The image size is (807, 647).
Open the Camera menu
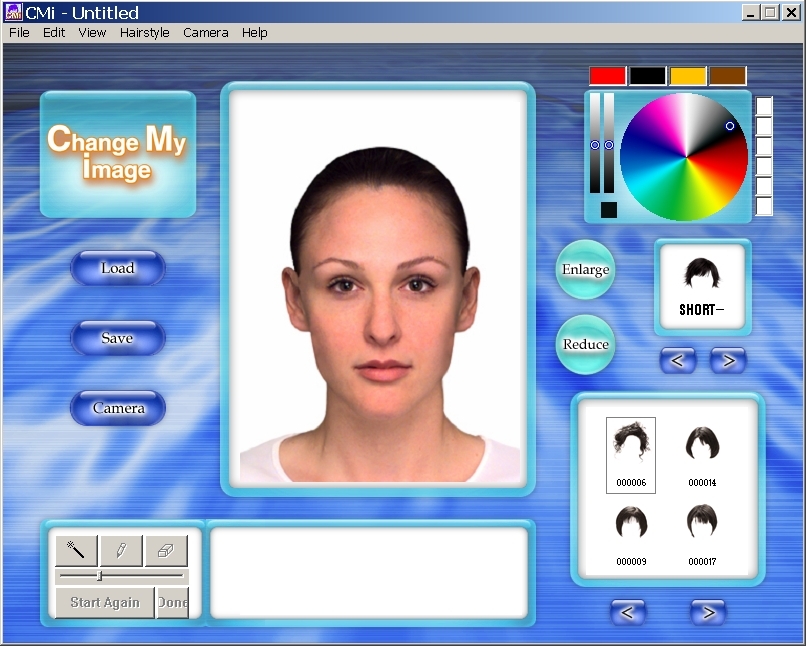[x=205, y=32]
